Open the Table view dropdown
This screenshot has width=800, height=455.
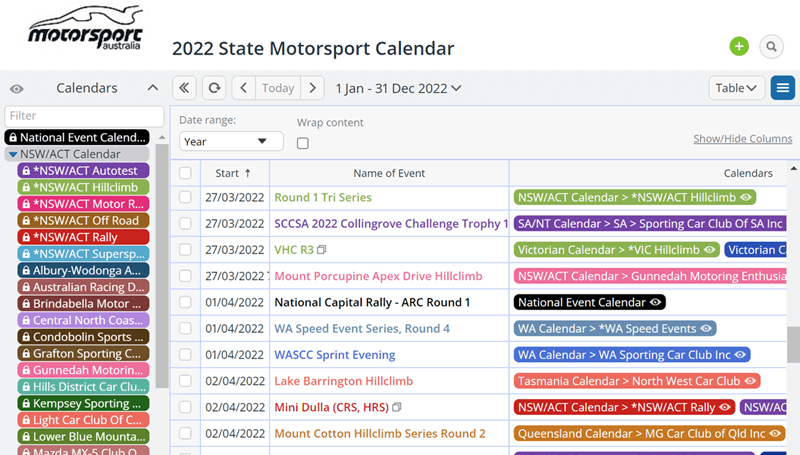[737, 88]
